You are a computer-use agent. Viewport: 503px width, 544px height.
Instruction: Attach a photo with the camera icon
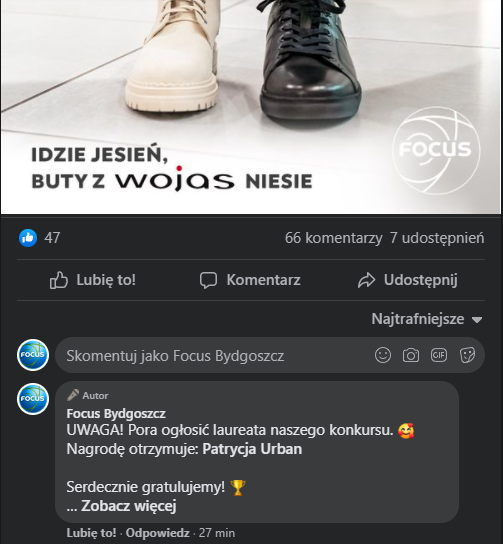(411, 355)
